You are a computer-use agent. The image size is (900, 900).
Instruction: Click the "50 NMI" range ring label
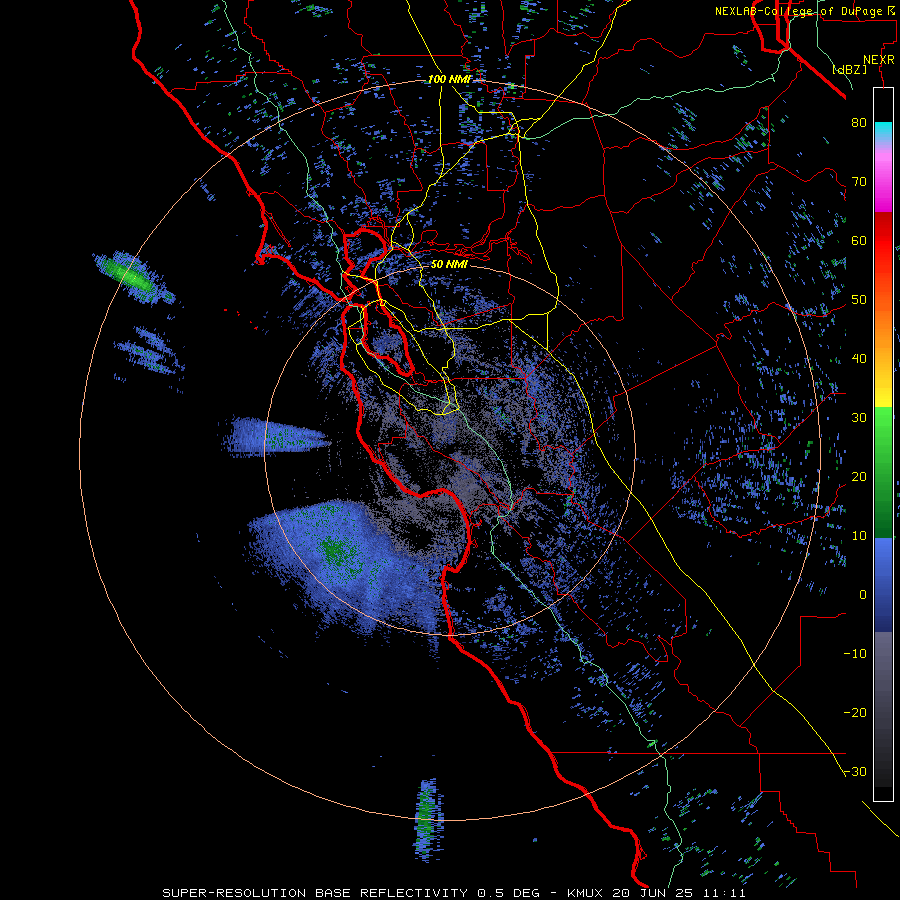(x=449, y=265)
